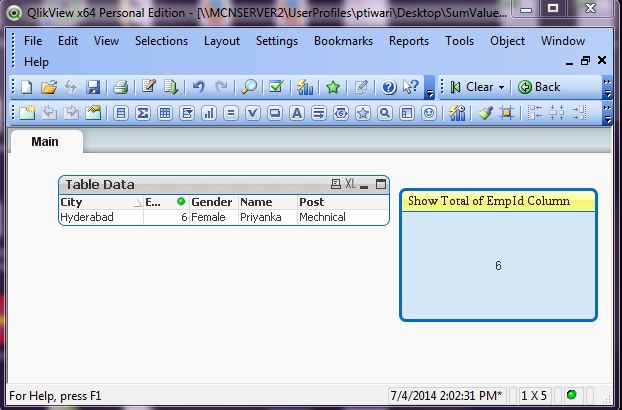Send Table Data to Excel (XL)

point(350,184)
